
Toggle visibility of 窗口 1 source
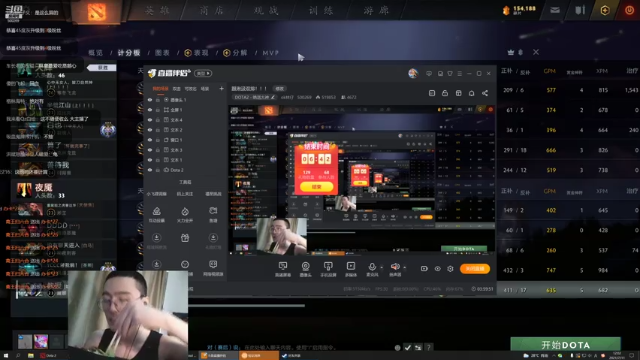150,140
